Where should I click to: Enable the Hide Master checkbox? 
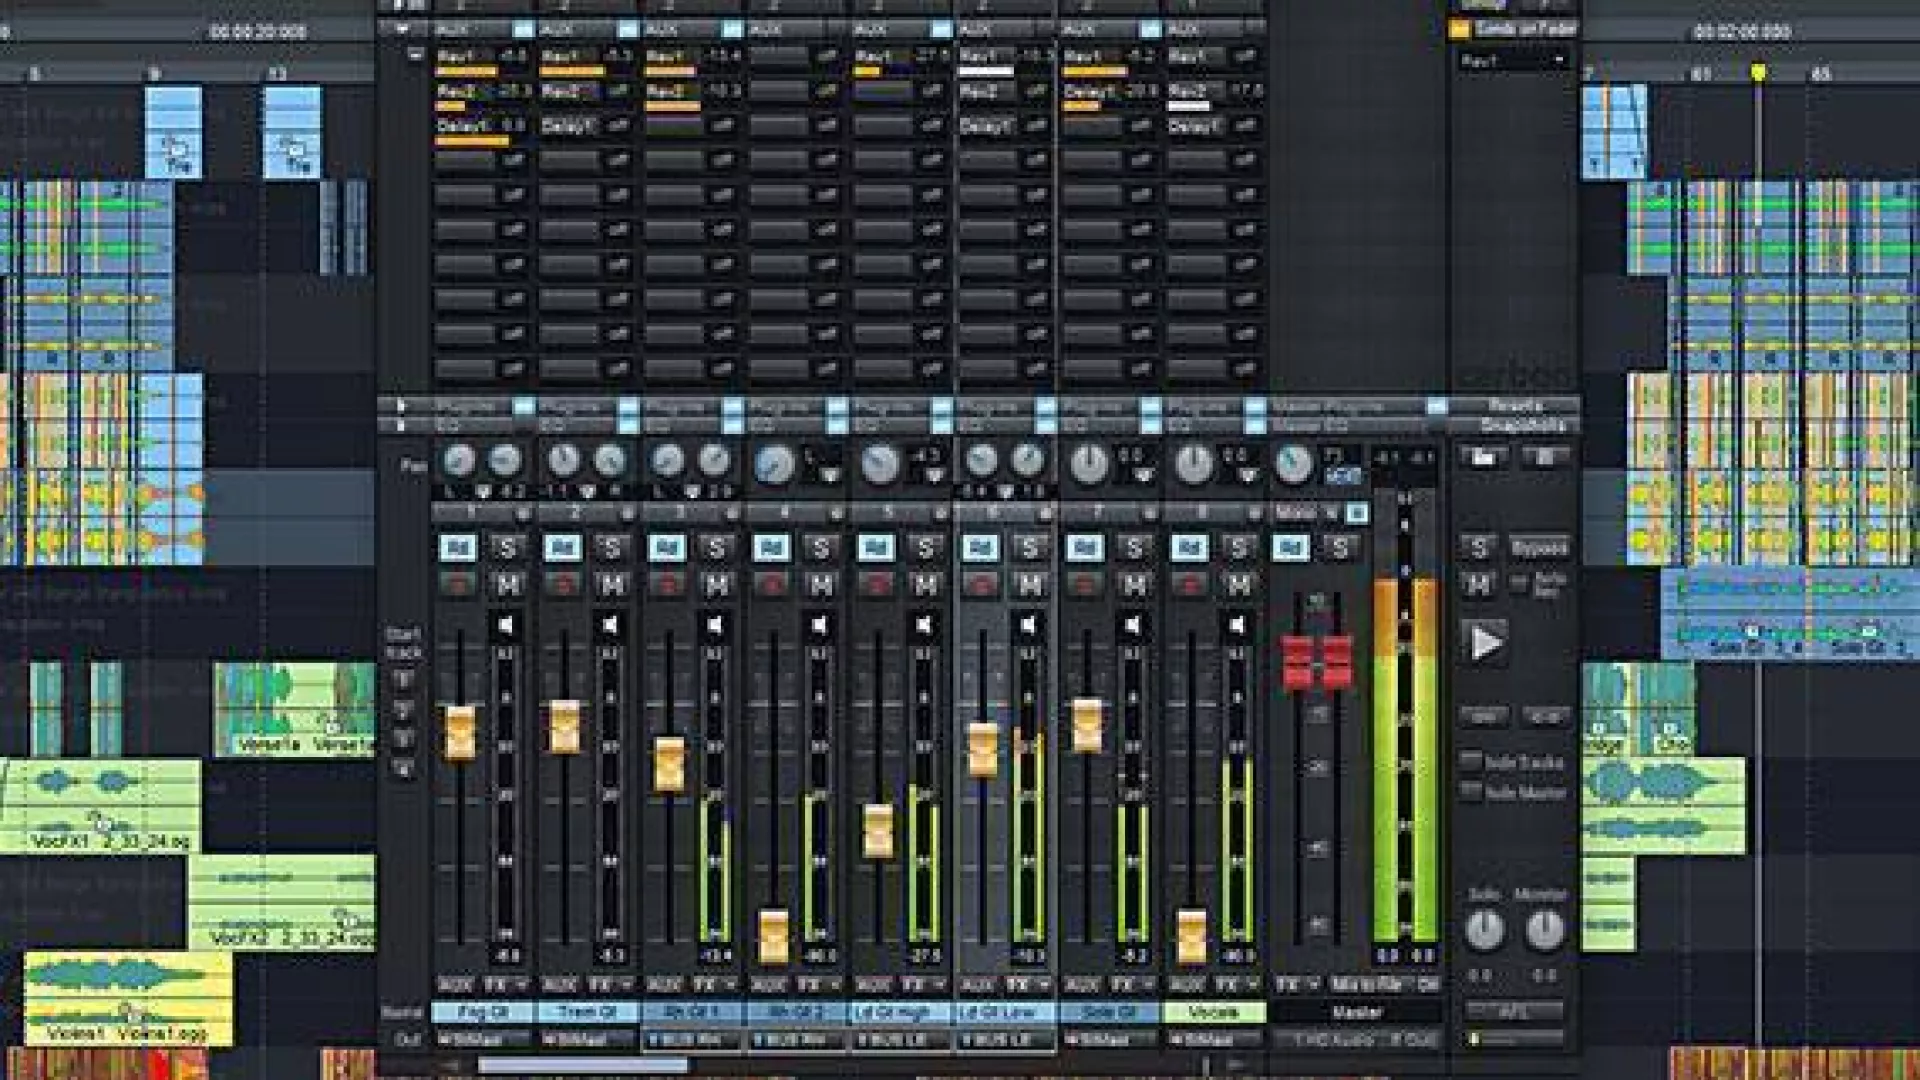point(1471,792)
